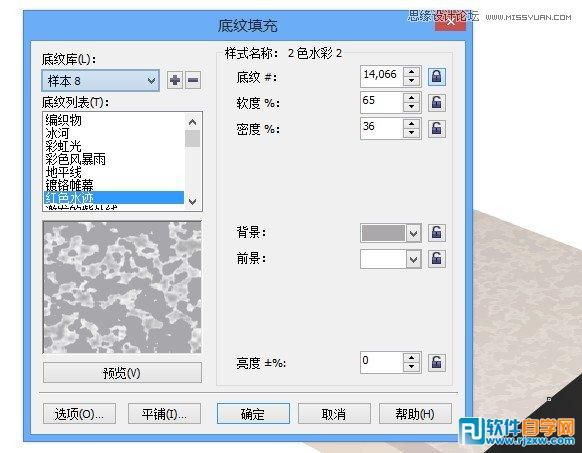This screenshot has width=582, height=453.
Task: Increase texture number with up arrow
Action: [x=411, y=72]
